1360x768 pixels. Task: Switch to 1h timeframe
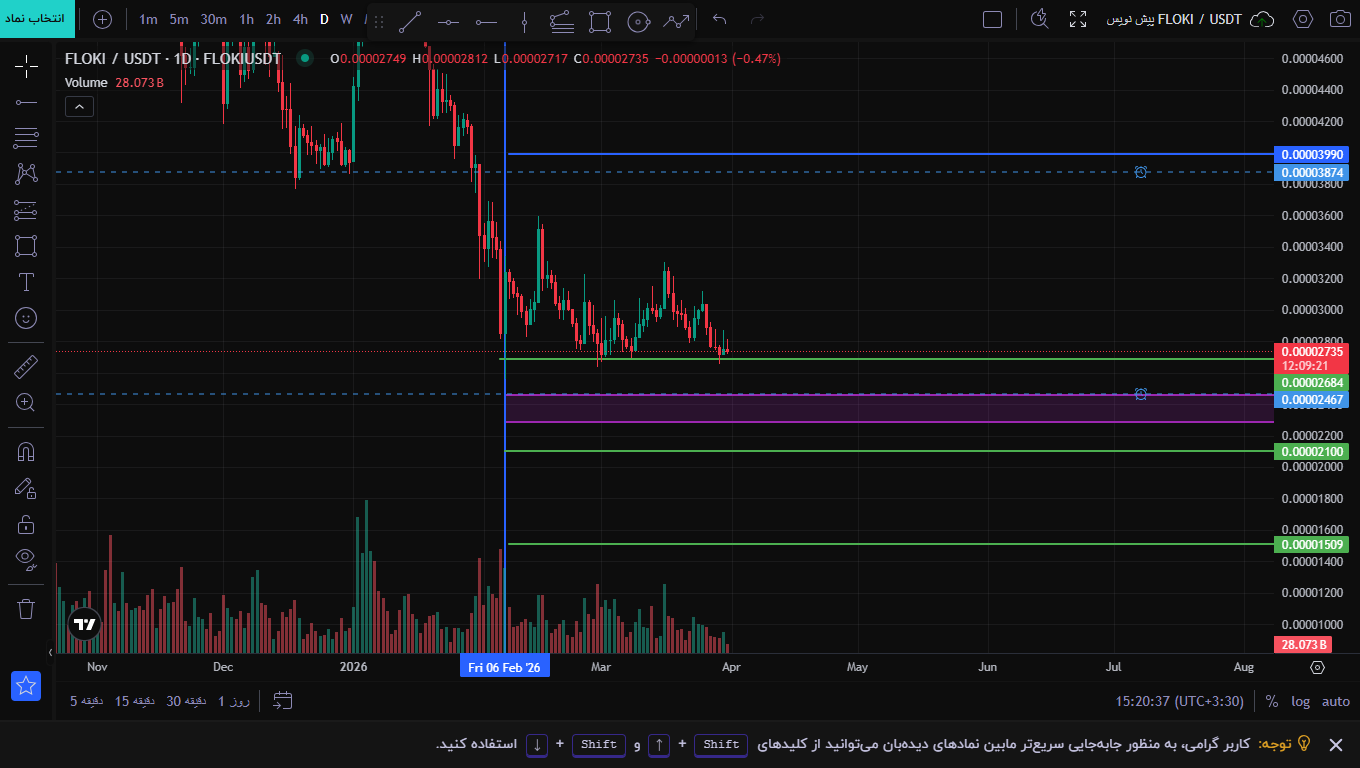tap(246, 19)
